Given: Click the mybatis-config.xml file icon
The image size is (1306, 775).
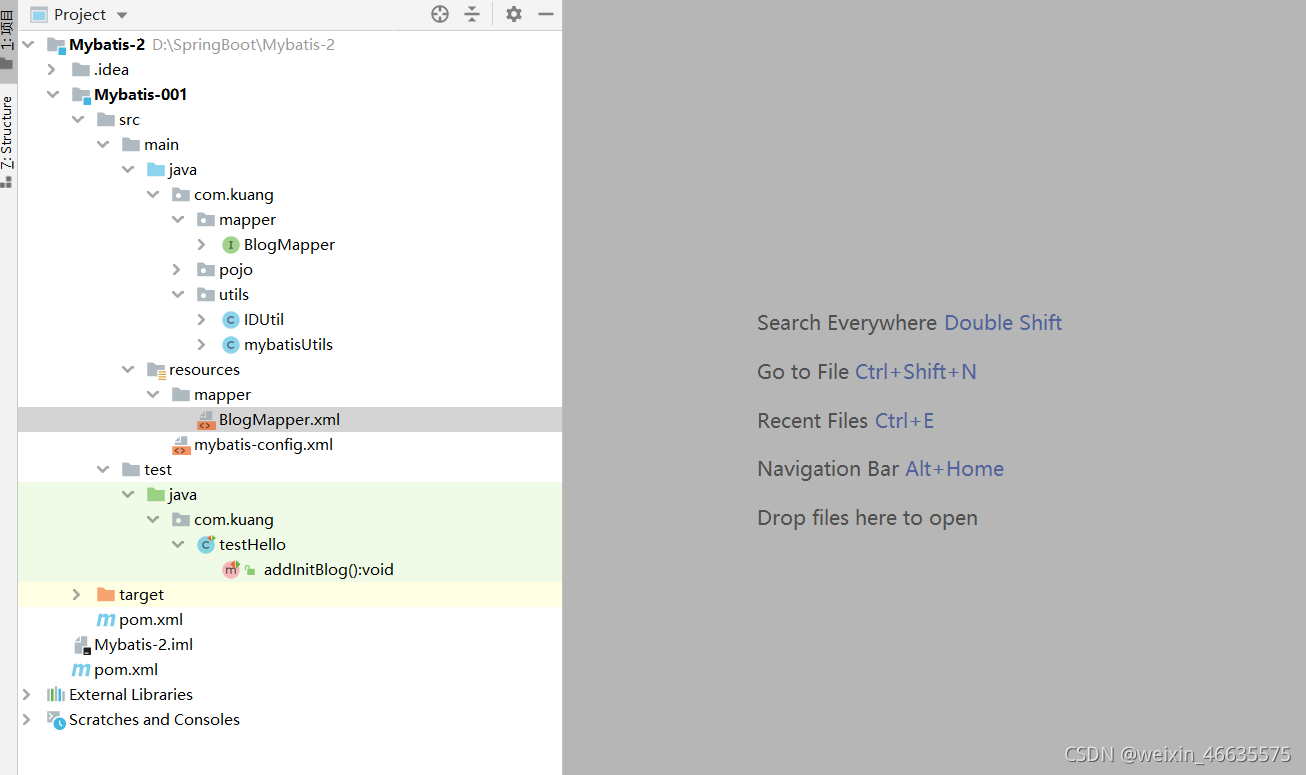Looking at the screenshot, I should tap(181, 445).
